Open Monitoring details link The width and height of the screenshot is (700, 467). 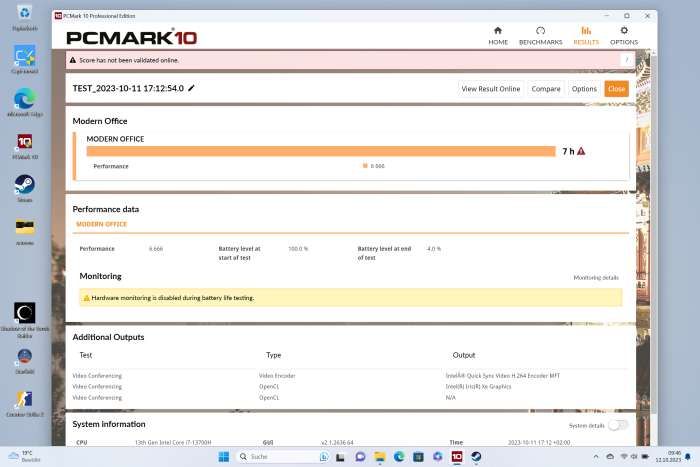[596, 278]
